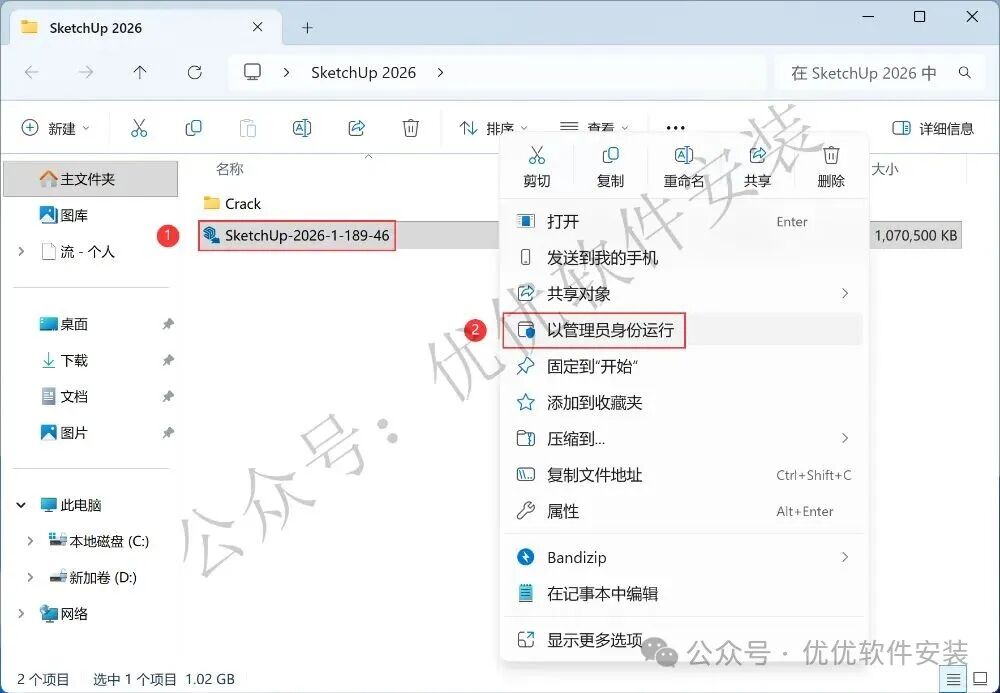Screen dimensions: 1000x693
Task: Click the Up folder arrow
Action: tap(140, 72)
